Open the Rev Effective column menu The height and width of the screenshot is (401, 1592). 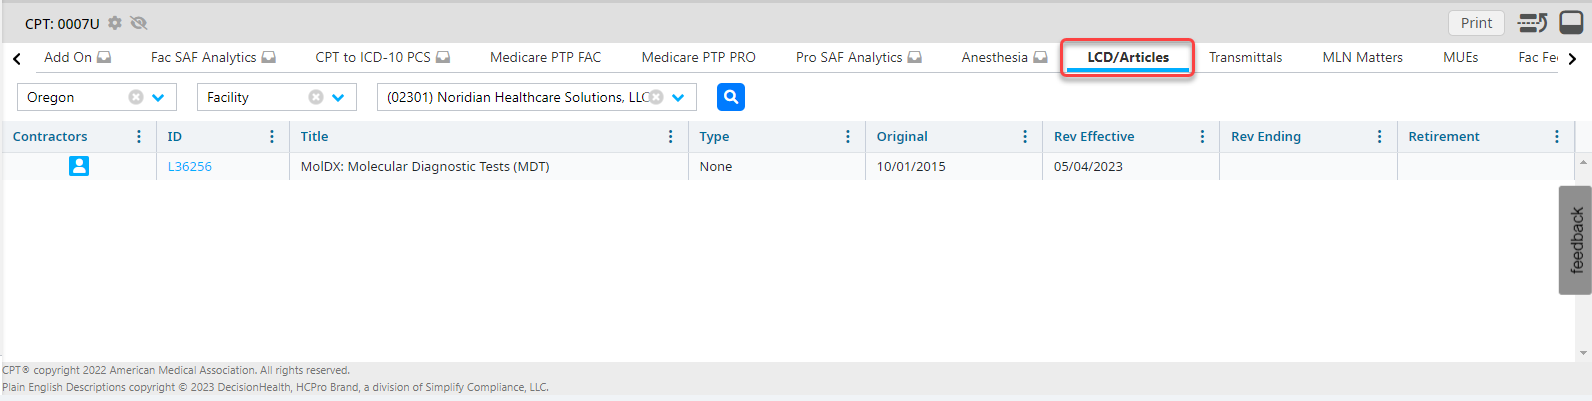[1202, 137]
